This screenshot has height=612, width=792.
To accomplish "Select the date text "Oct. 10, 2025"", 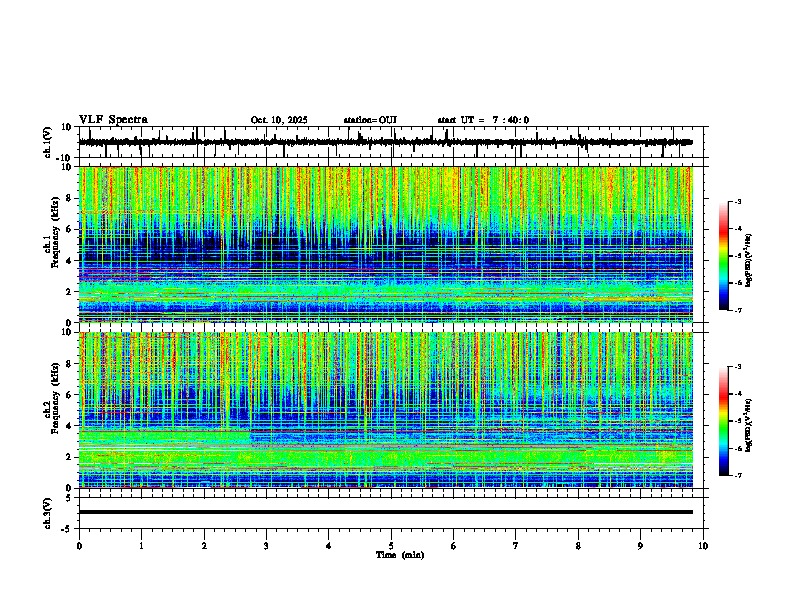I will 279,120.
